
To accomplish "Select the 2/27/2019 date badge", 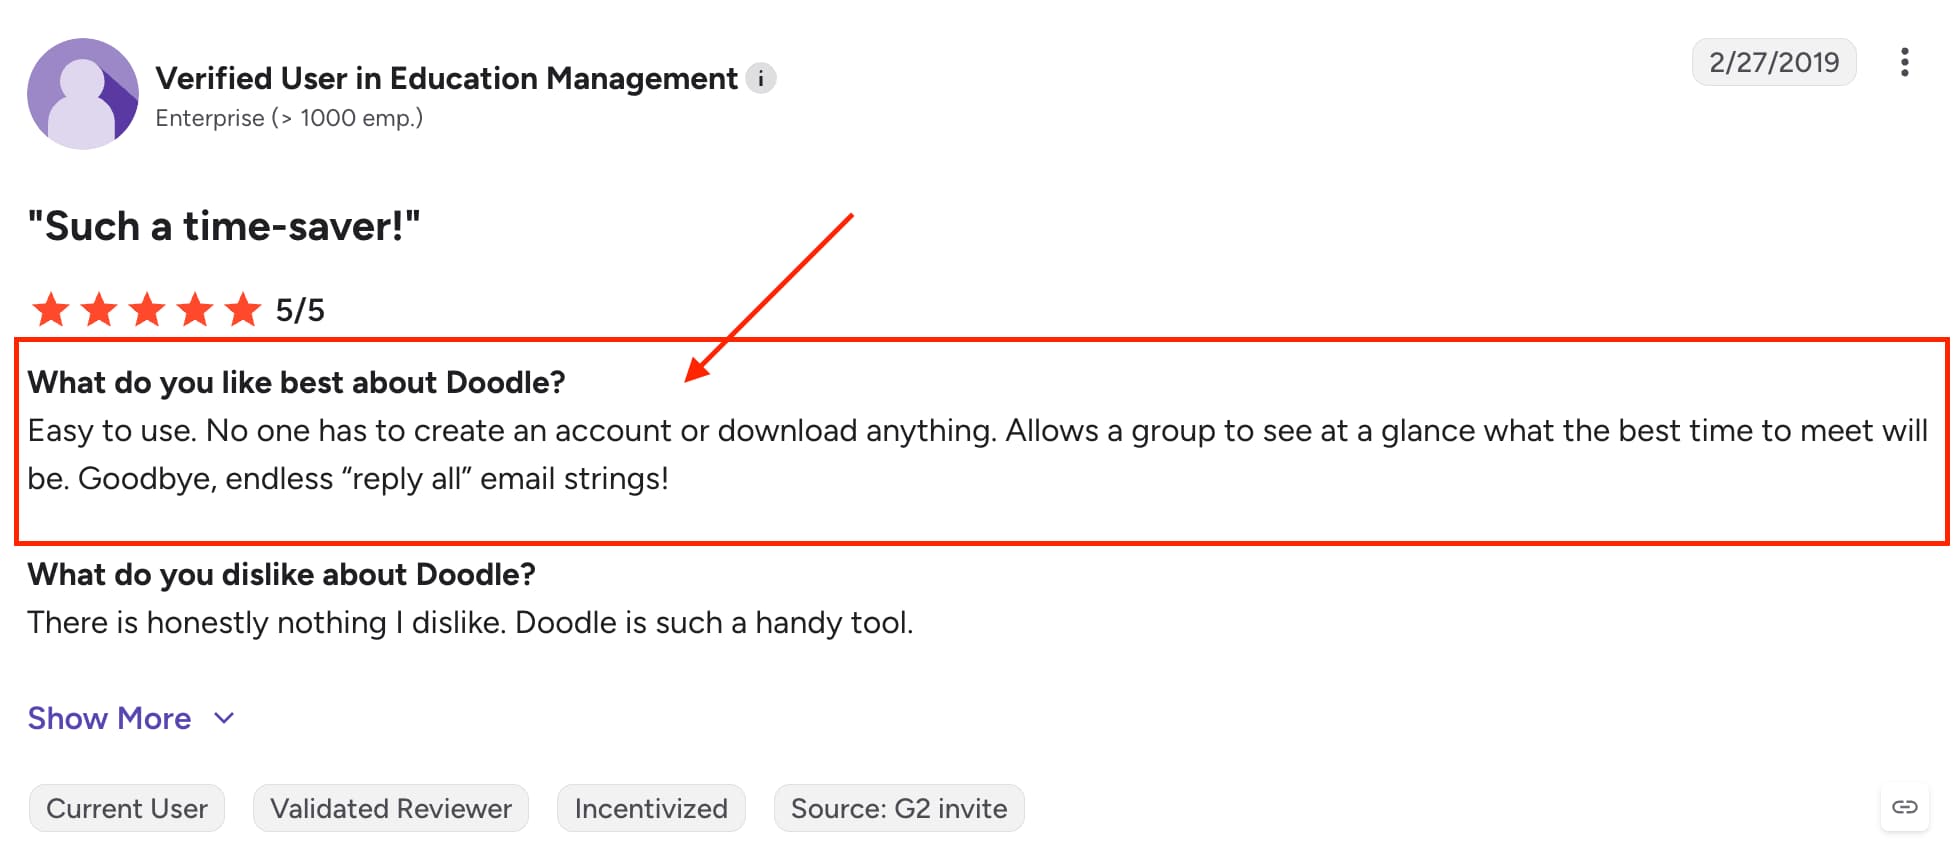I will click(1774, 62).
